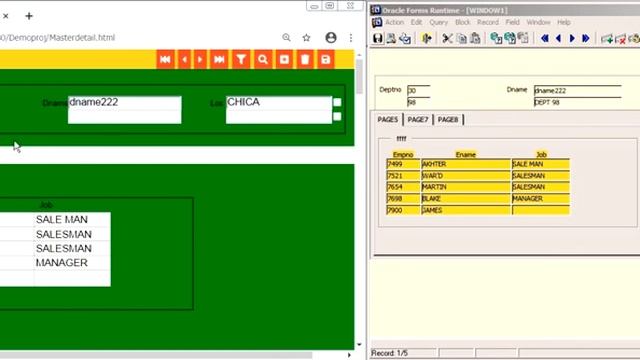Go to next record in web toolbar
The width and height of the screenshot is (640, 360).
200,60
